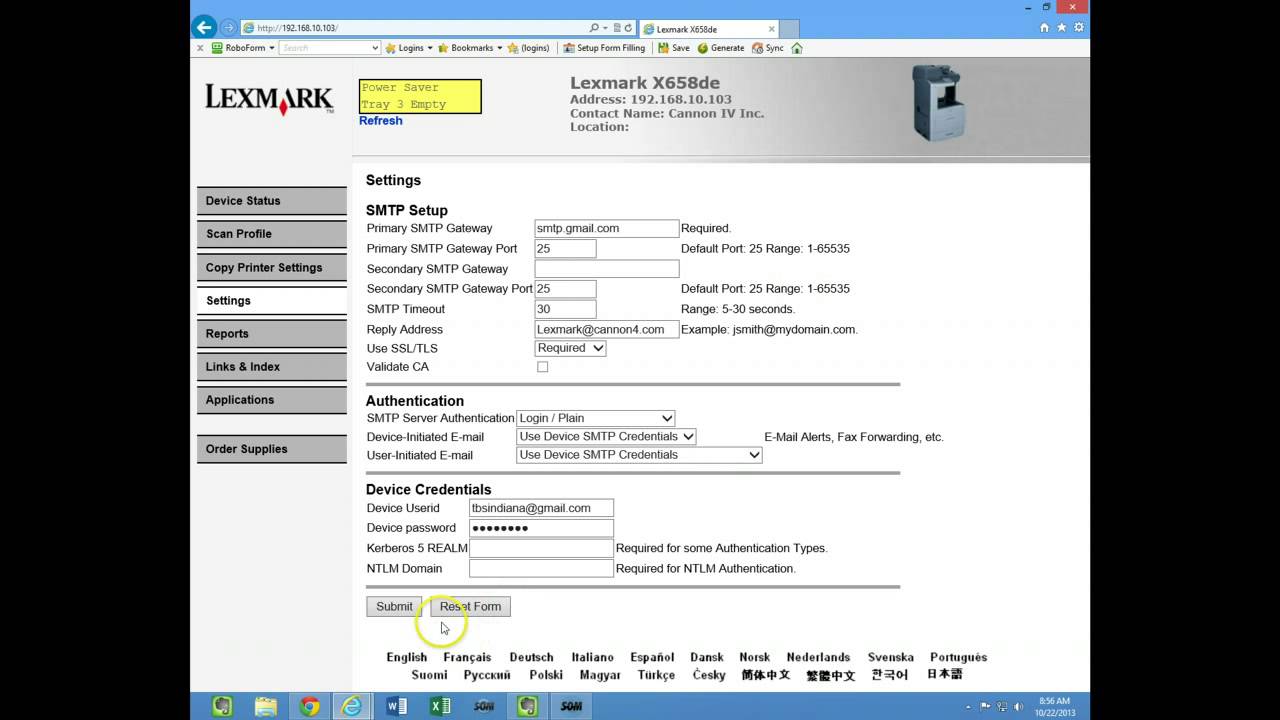The image size is (1280, 720).
Task: Switch language to Français
Action: point(467,657)
